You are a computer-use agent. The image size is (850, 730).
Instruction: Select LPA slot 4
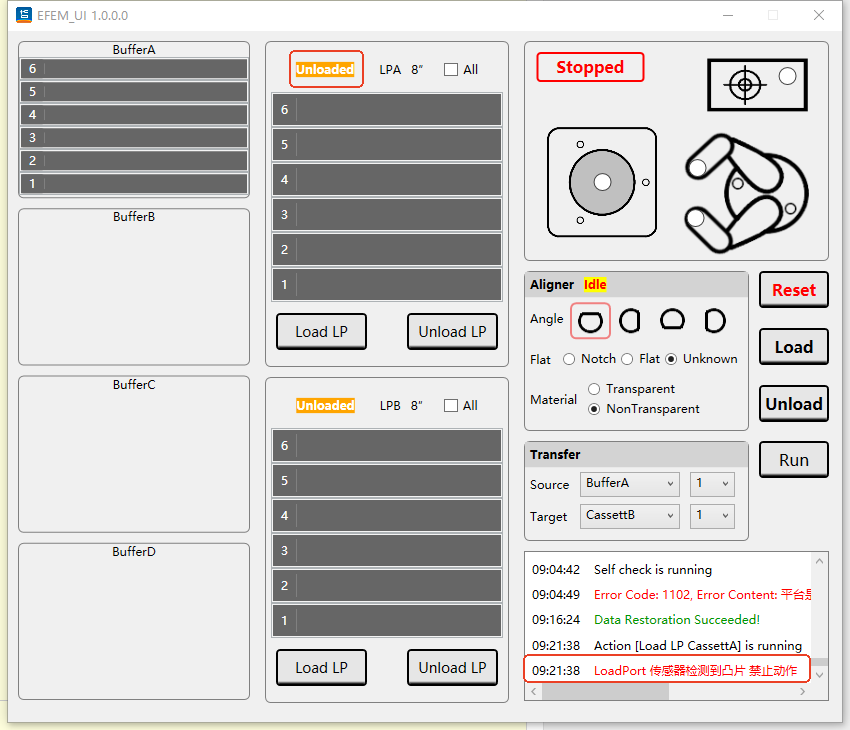tap(387, 179)
